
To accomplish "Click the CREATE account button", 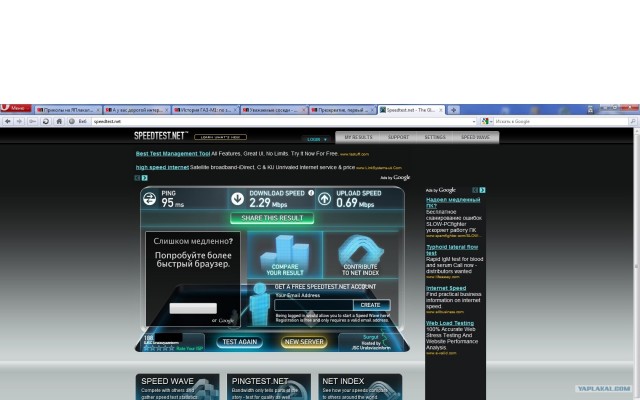I will tap(371, 305).
